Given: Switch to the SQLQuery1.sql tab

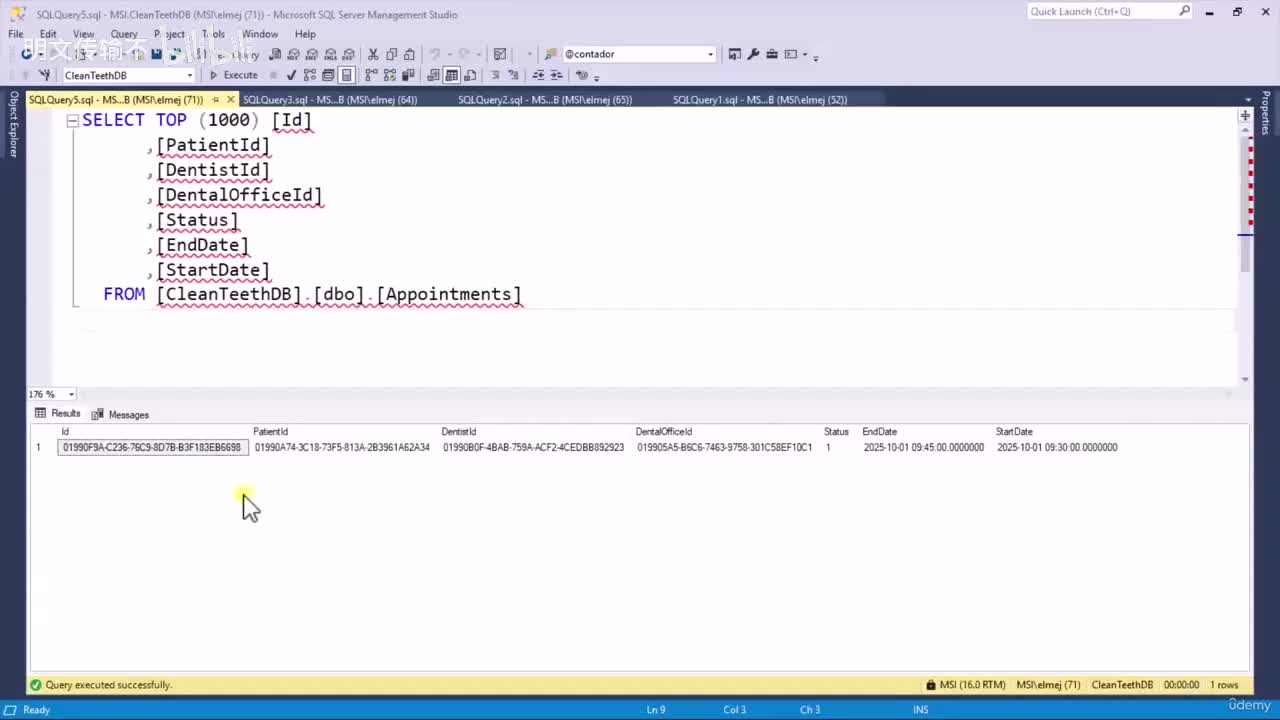Looking at the screenshot, I should coord(760,99).
